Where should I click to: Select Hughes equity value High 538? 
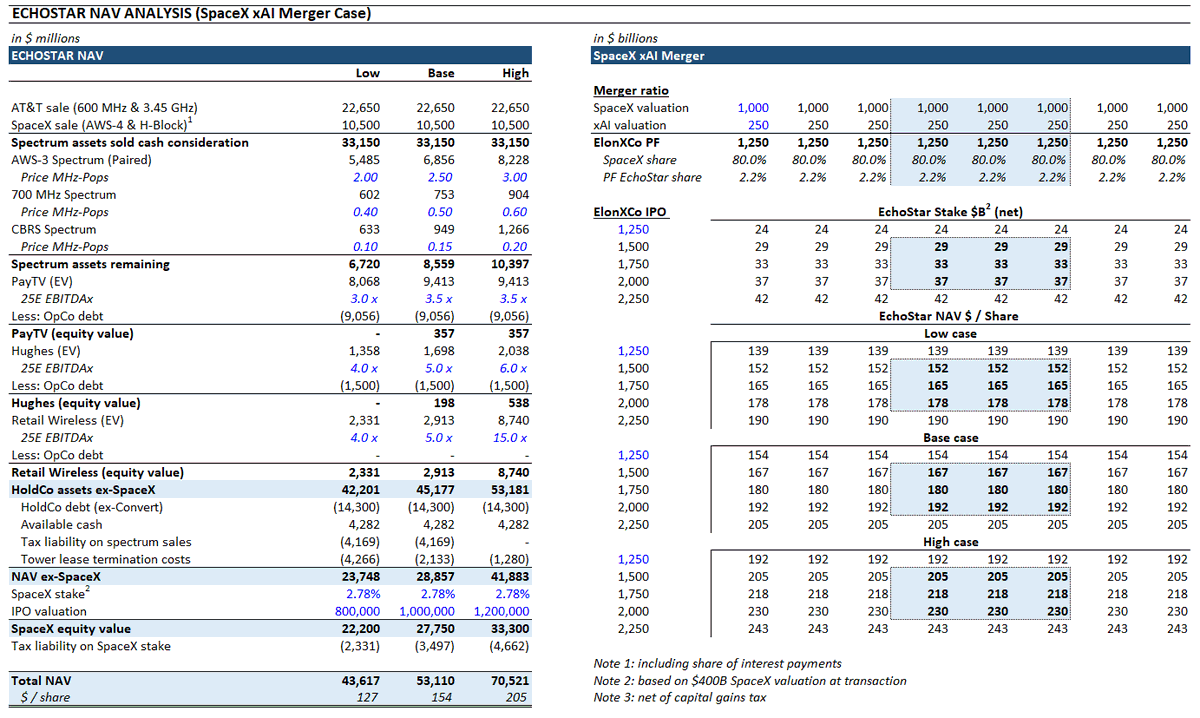(x=518, y=403)
